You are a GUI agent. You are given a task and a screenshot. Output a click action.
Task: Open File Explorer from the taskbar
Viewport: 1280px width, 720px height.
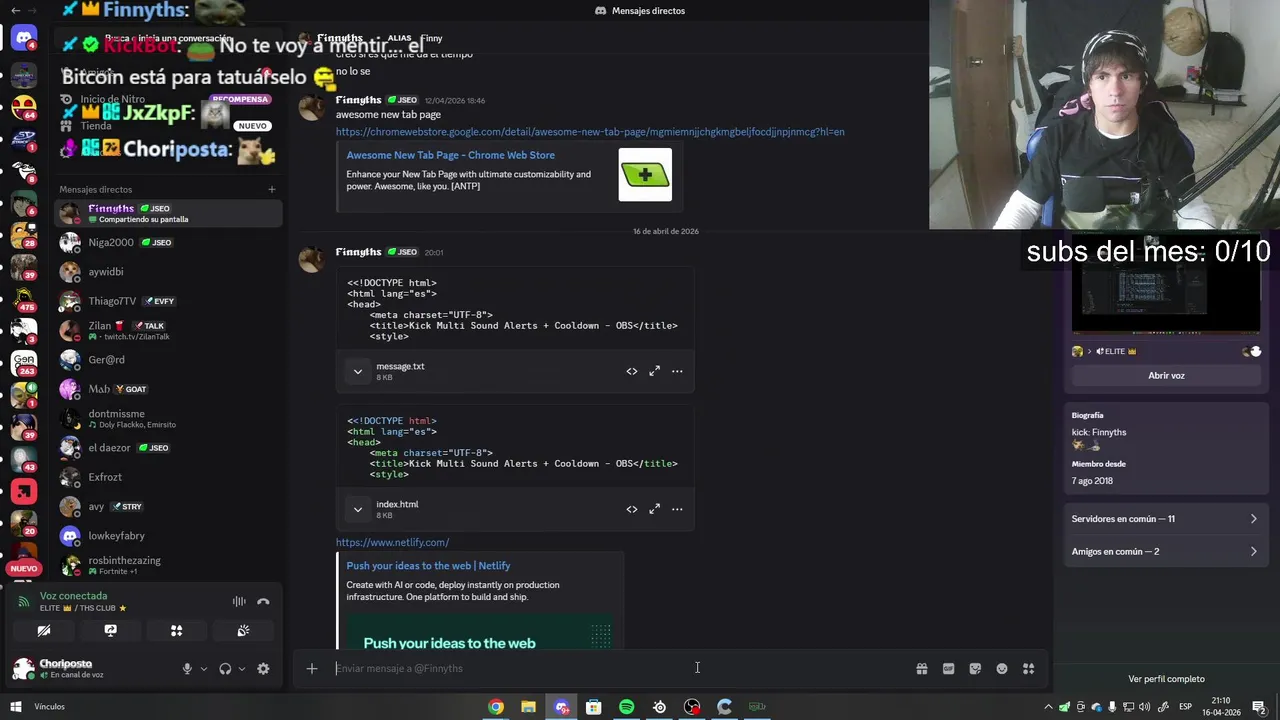point(528,707)
